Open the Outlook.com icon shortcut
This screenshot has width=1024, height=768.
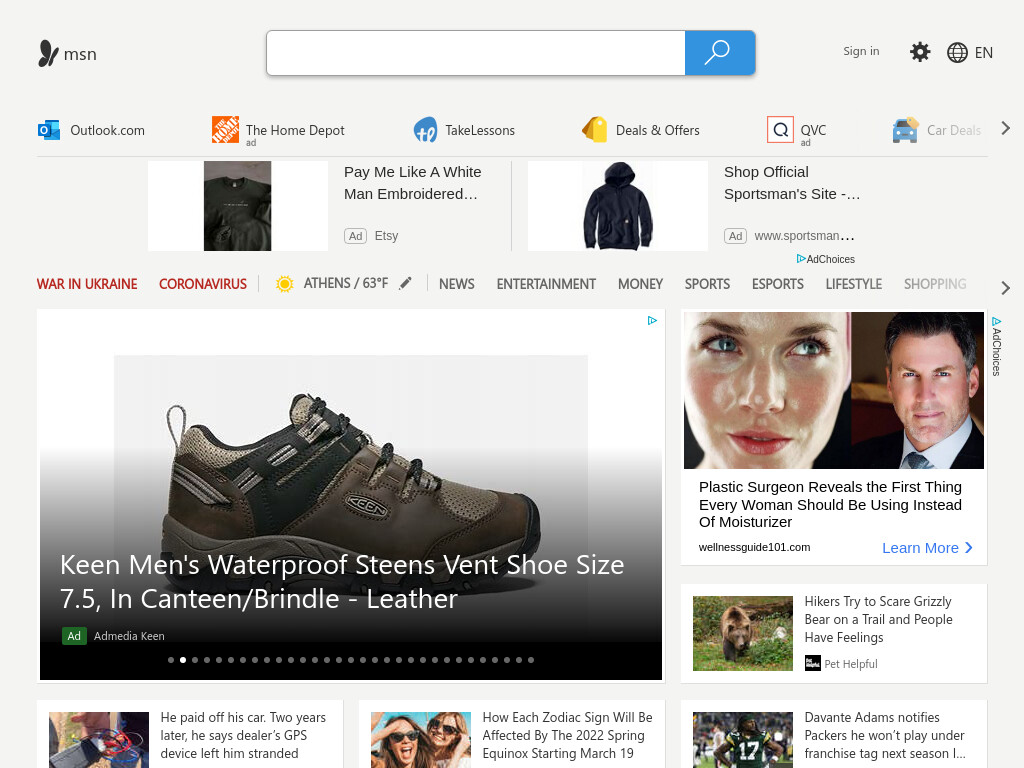coord(49,130)
